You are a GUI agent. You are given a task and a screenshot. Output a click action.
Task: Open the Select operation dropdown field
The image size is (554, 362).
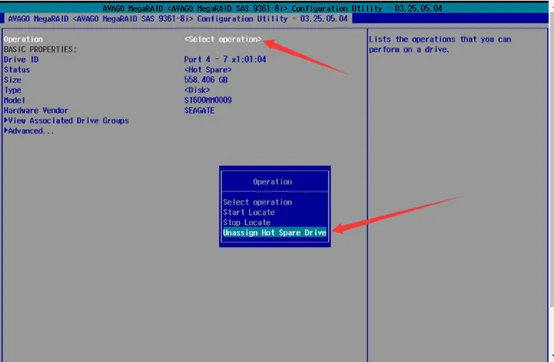tap(223, 39)
